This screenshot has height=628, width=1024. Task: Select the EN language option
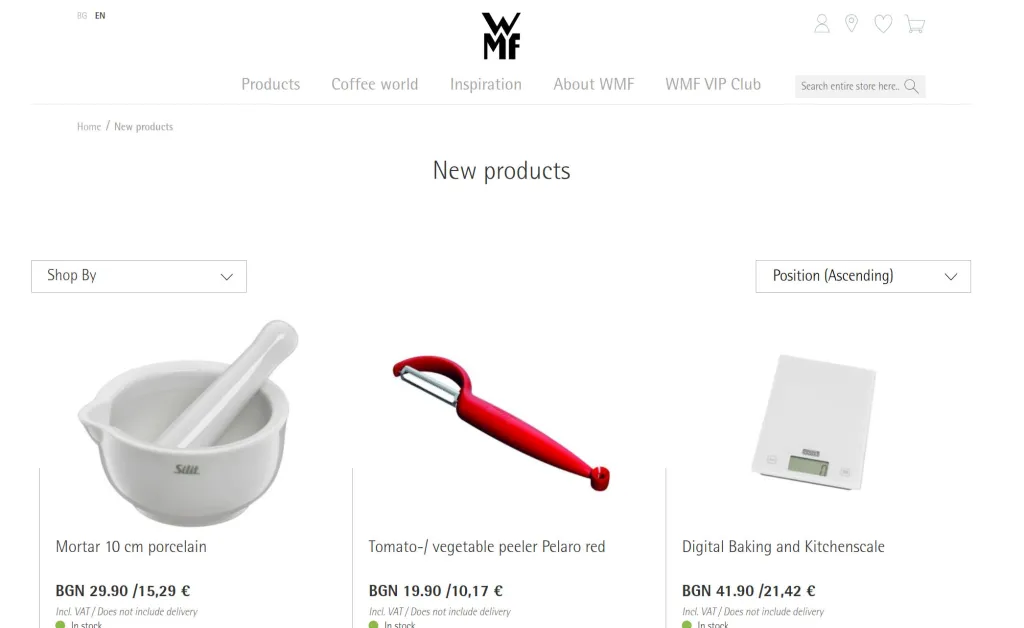[x=100, y=16]
